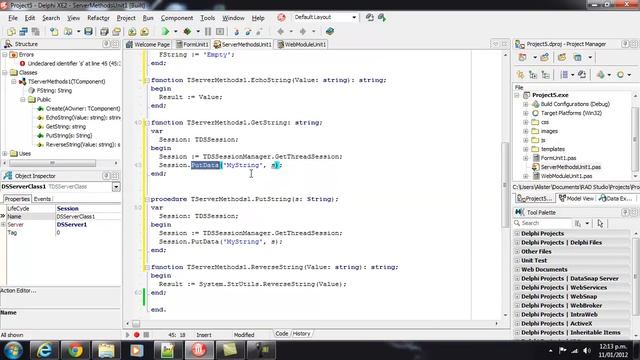Viewport: 640px width, 360px height.
Task: Open the Refactor menu
Action: 98,18
